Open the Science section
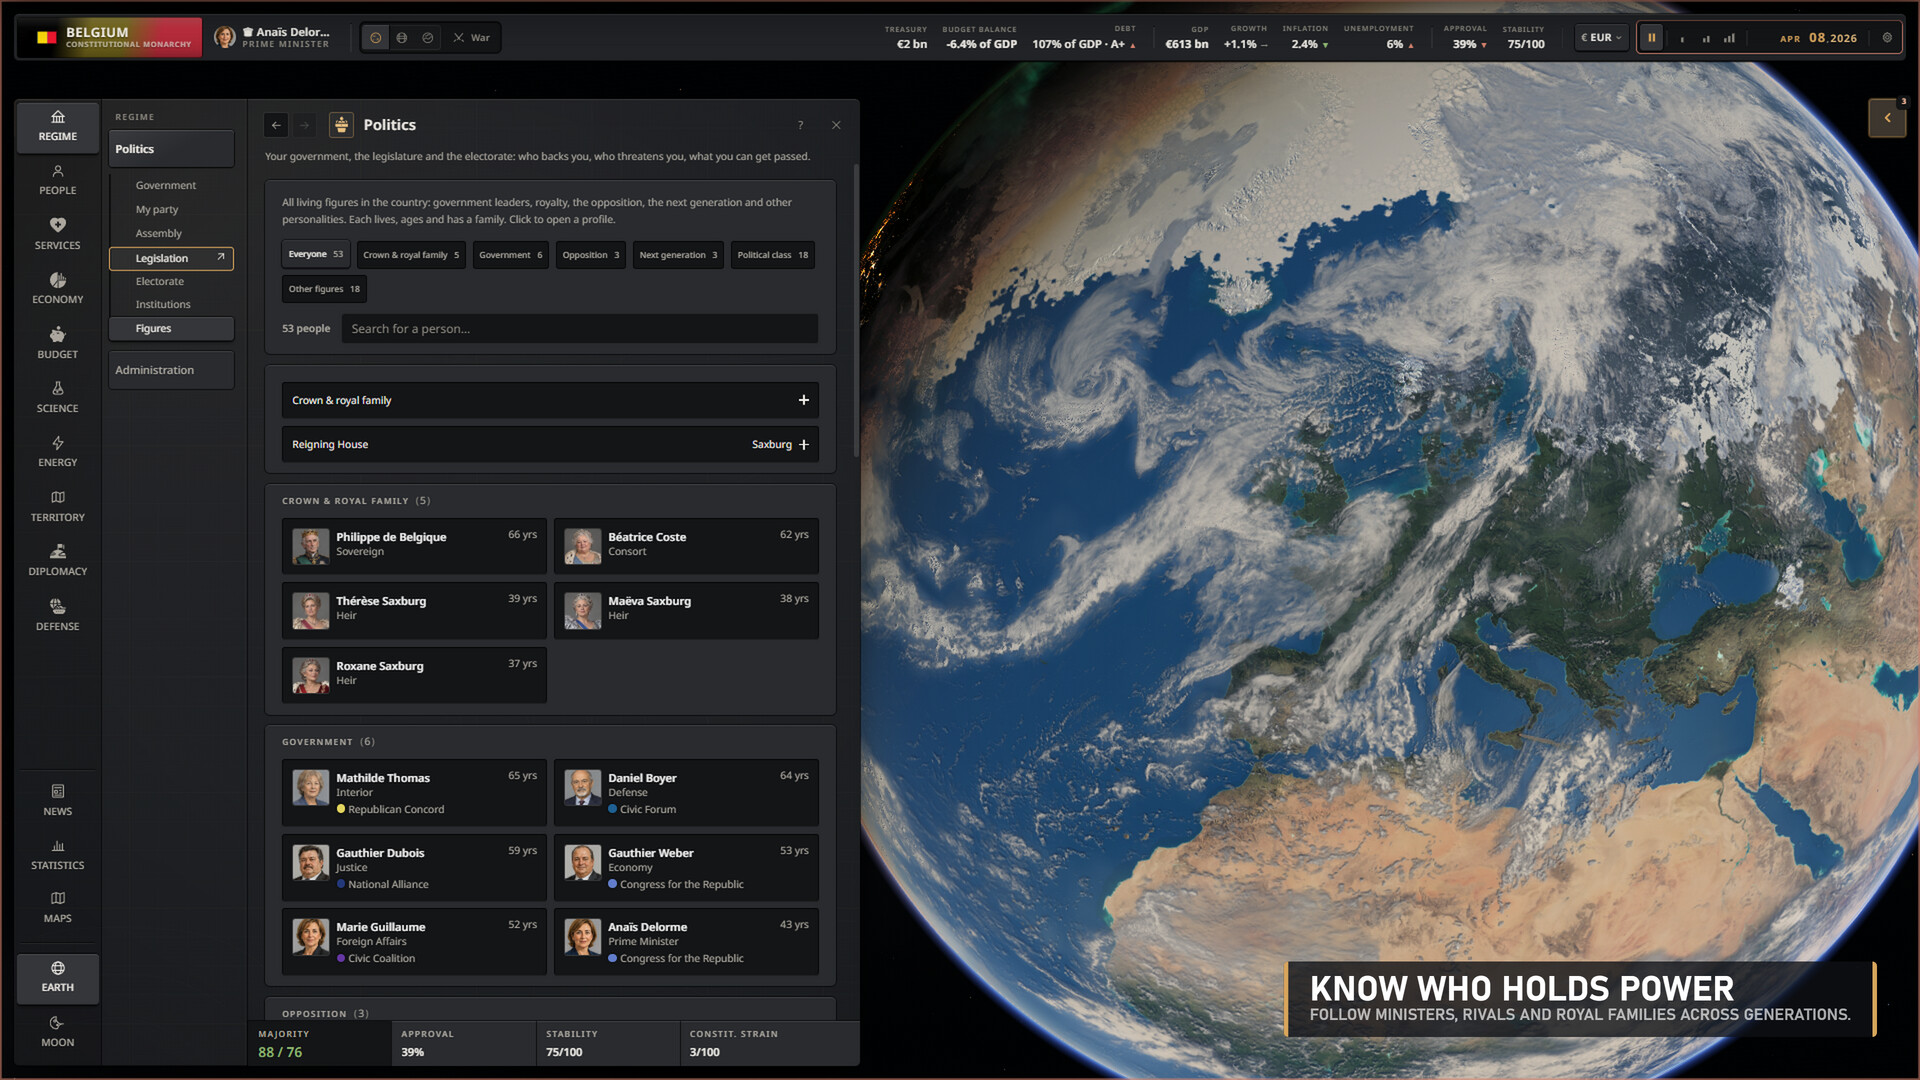The image size is (1920, 1080). coord(57,397)
